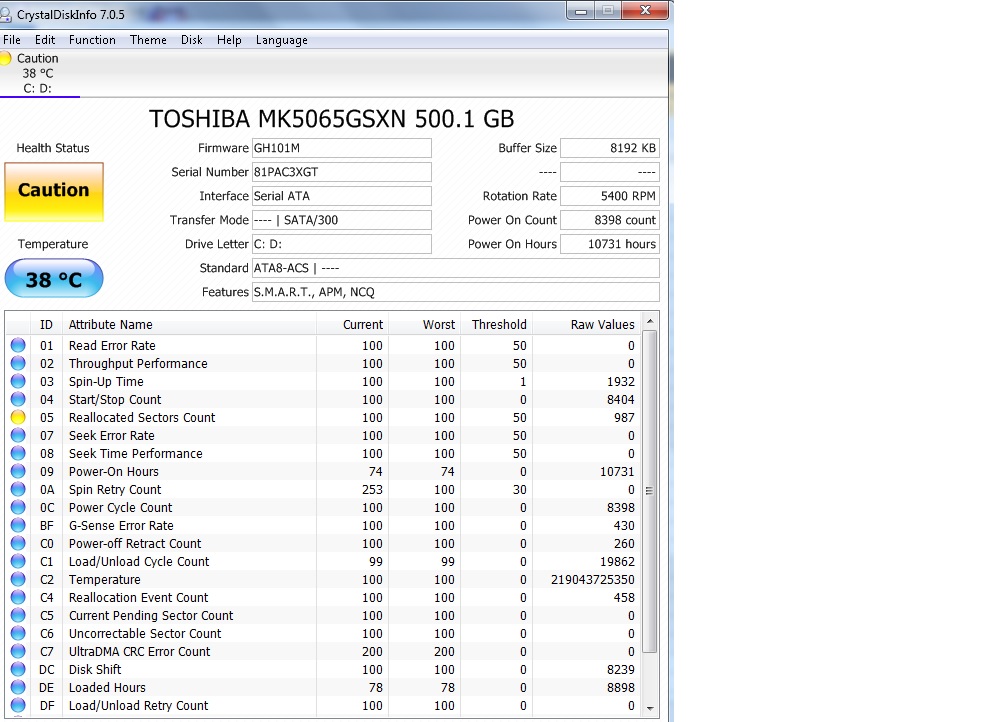This screenshot has height=722, width=986.
Task: Open the Edit menu
Action: (x=45, y=40)
